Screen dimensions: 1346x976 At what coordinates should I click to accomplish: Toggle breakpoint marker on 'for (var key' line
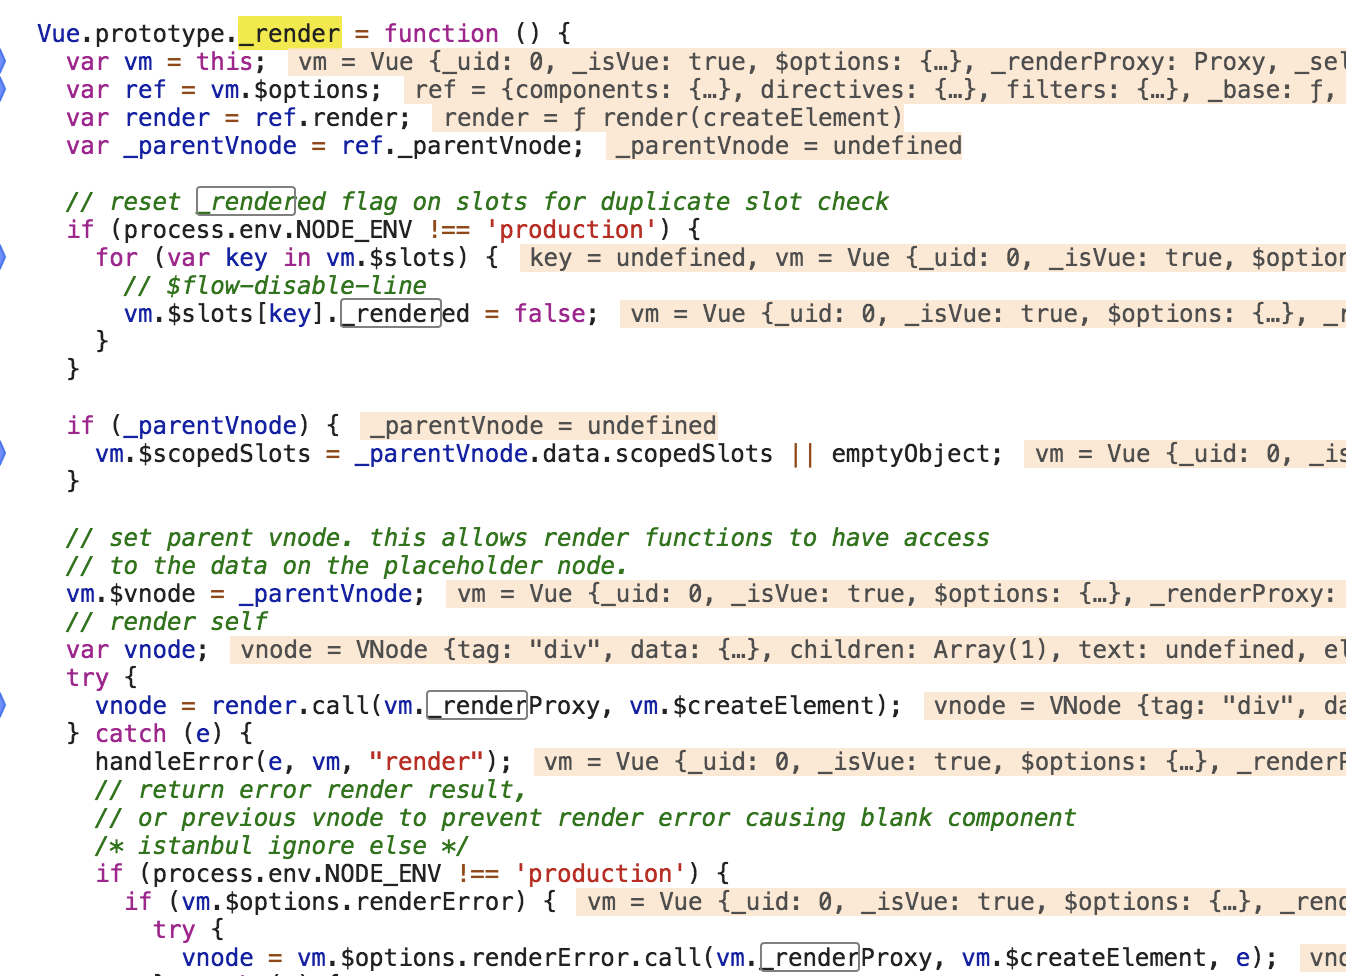3,257
